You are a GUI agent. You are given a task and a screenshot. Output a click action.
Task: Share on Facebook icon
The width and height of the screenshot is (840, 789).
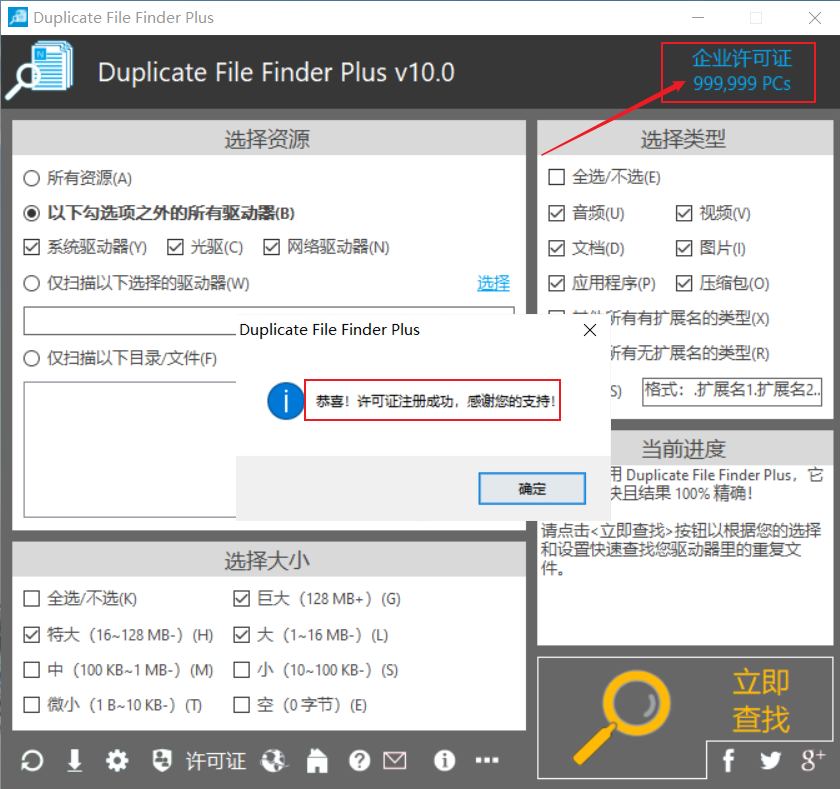[x=728, y=760]
